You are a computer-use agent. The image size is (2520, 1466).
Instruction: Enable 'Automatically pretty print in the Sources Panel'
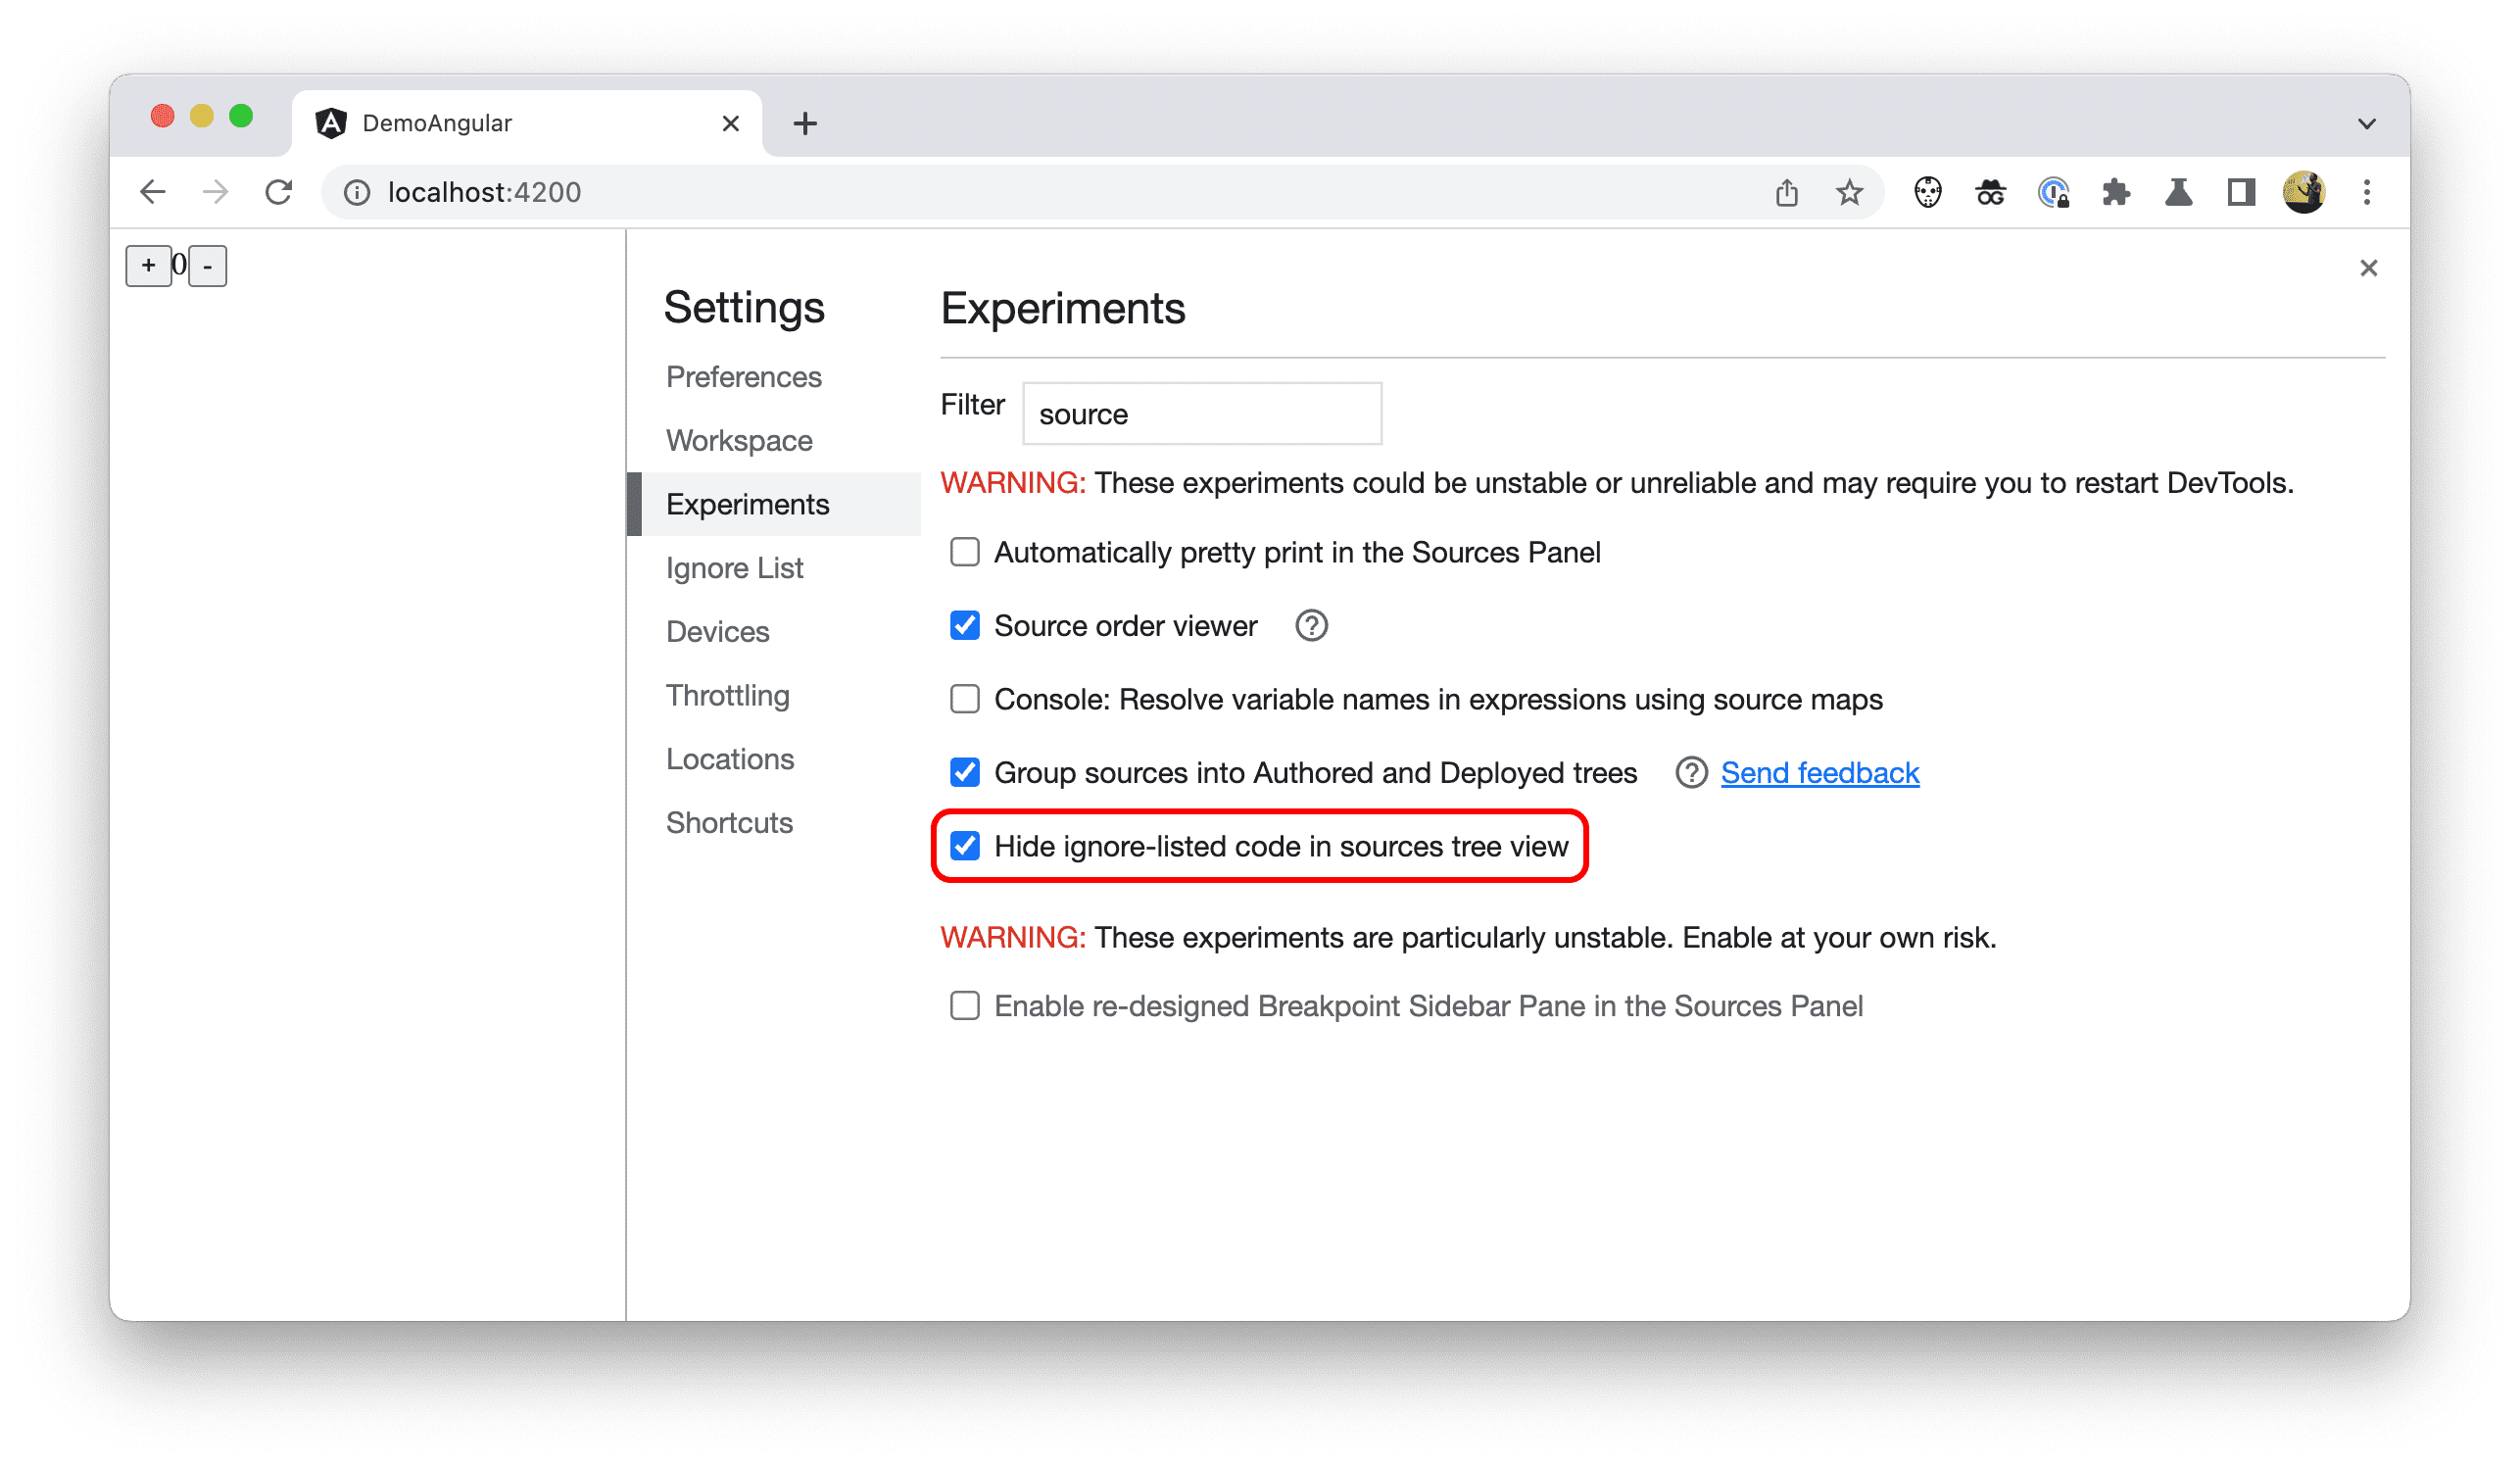pos(966,554)
